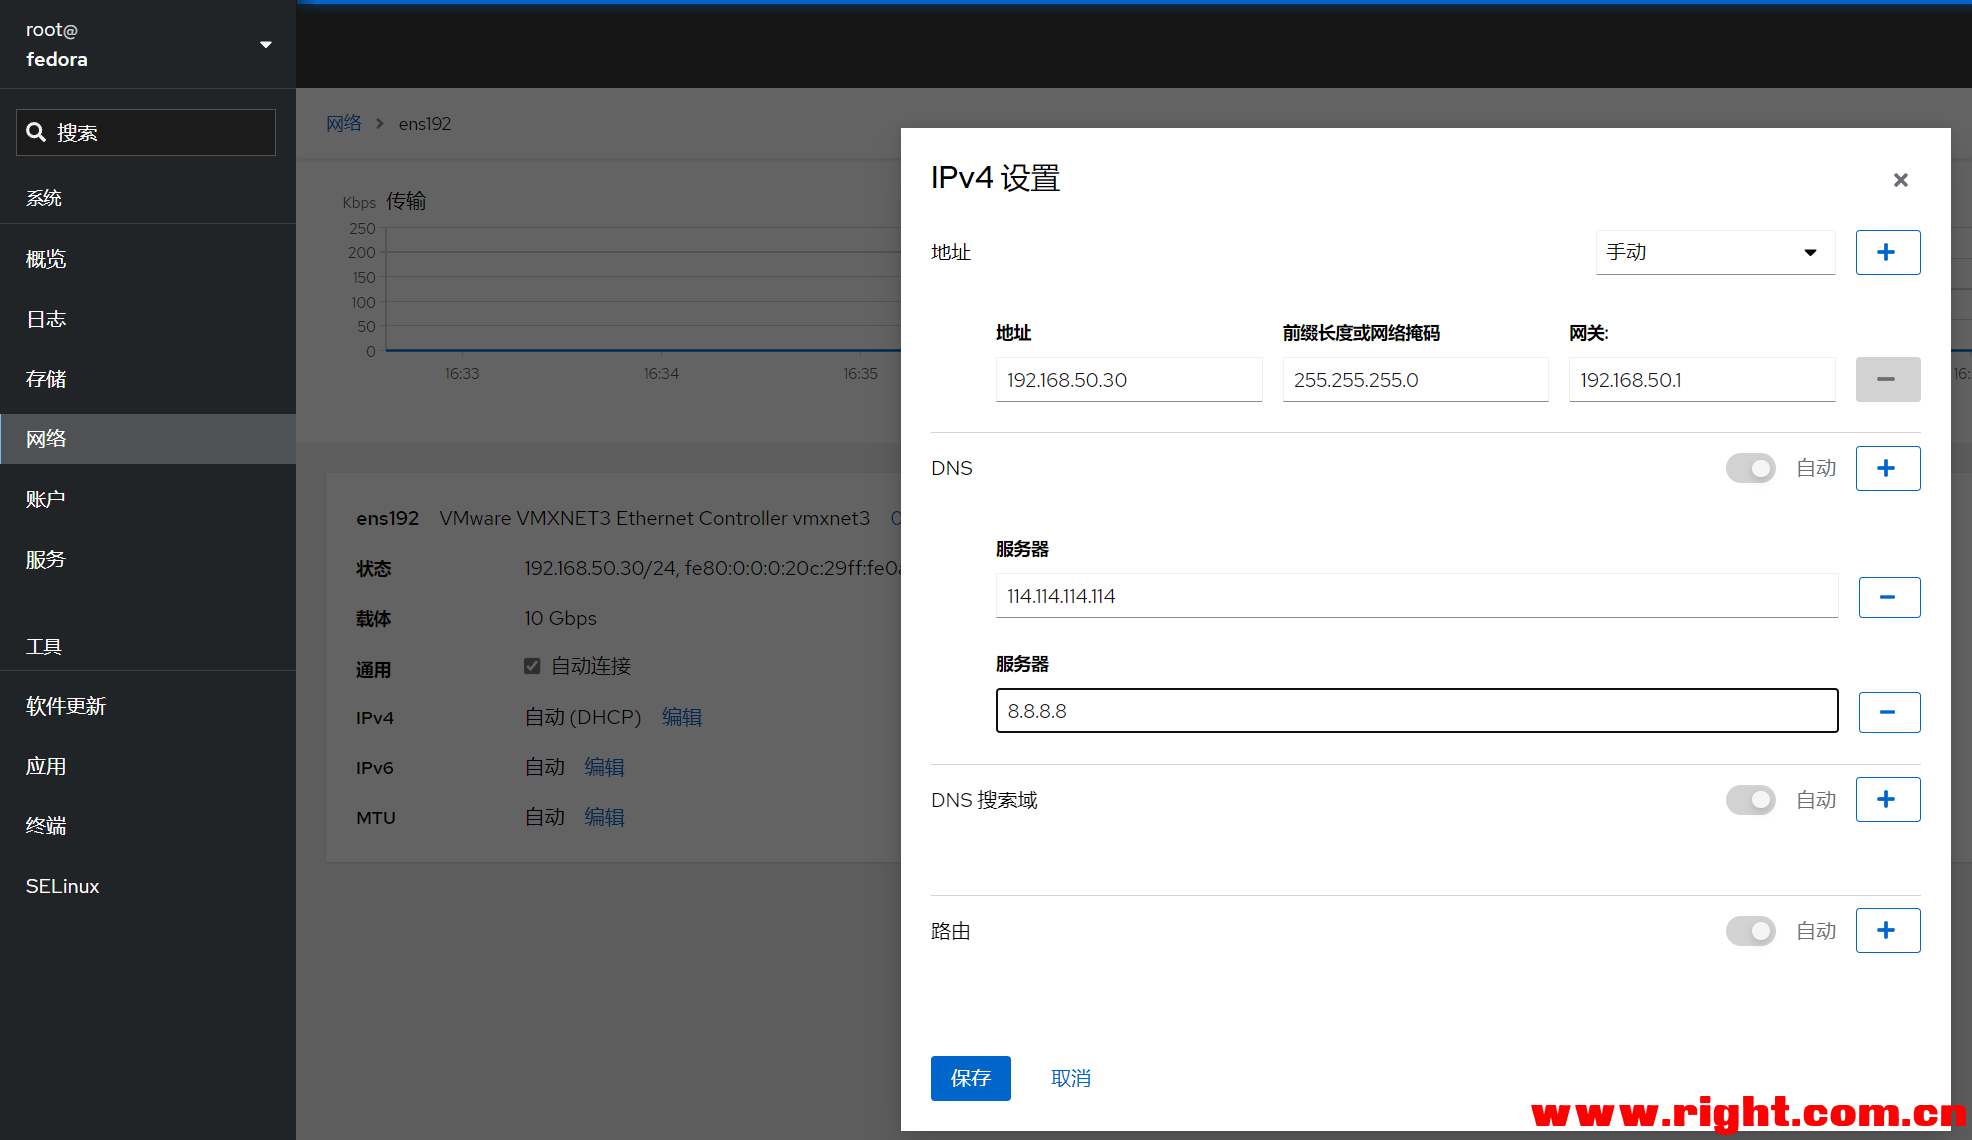The height and width of the screenshot is (1140, 1972).
Task: Add a DNS server with plus icon
Action: tap(1887, 468)
